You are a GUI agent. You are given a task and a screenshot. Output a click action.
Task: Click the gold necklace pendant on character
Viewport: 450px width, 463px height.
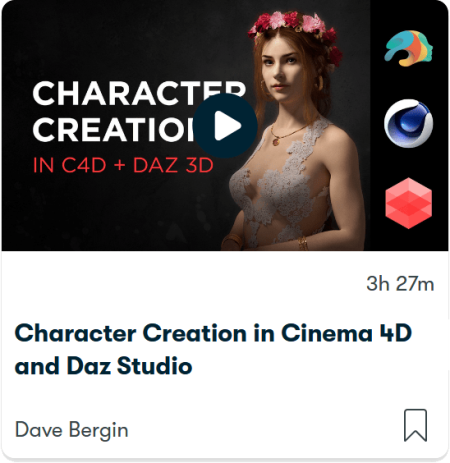[276, 141]
